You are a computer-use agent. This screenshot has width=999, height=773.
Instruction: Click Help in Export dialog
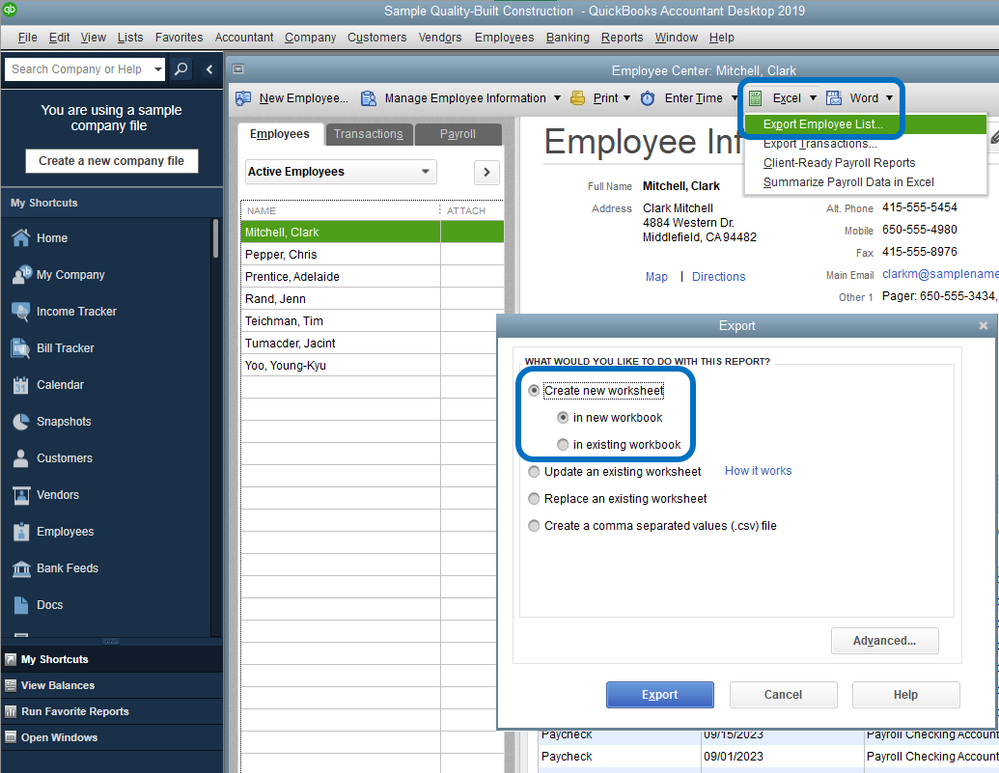pyautogui.click(x=905, y=695)
